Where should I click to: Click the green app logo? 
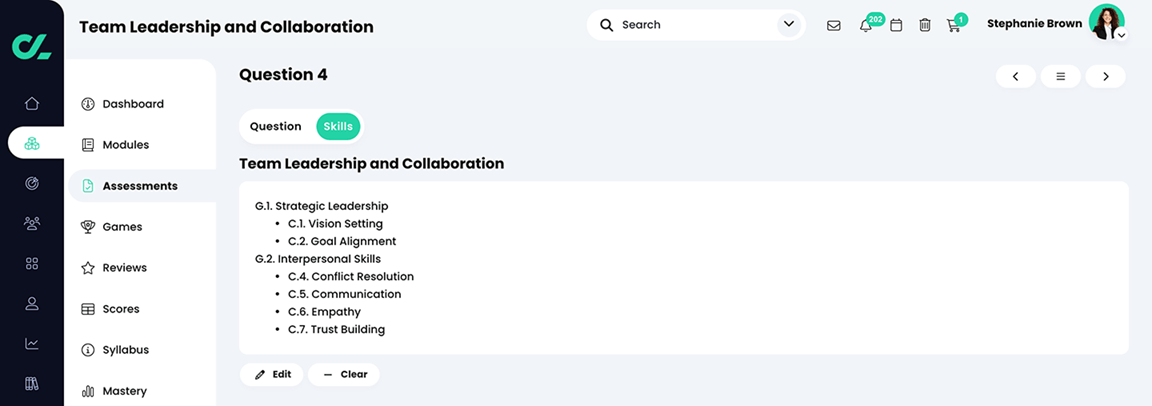tap(32, 45)
